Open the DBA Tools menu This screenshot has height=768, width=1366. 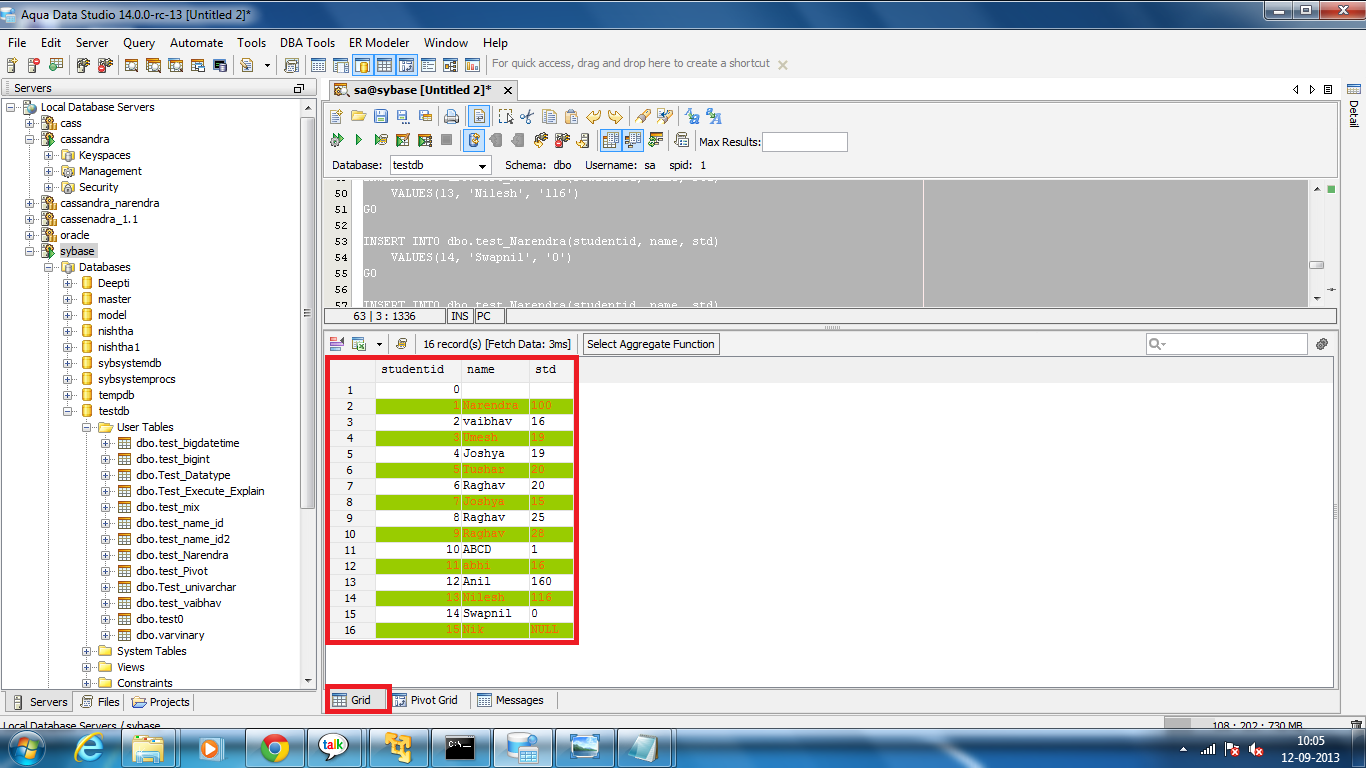[x=307, y=43]
